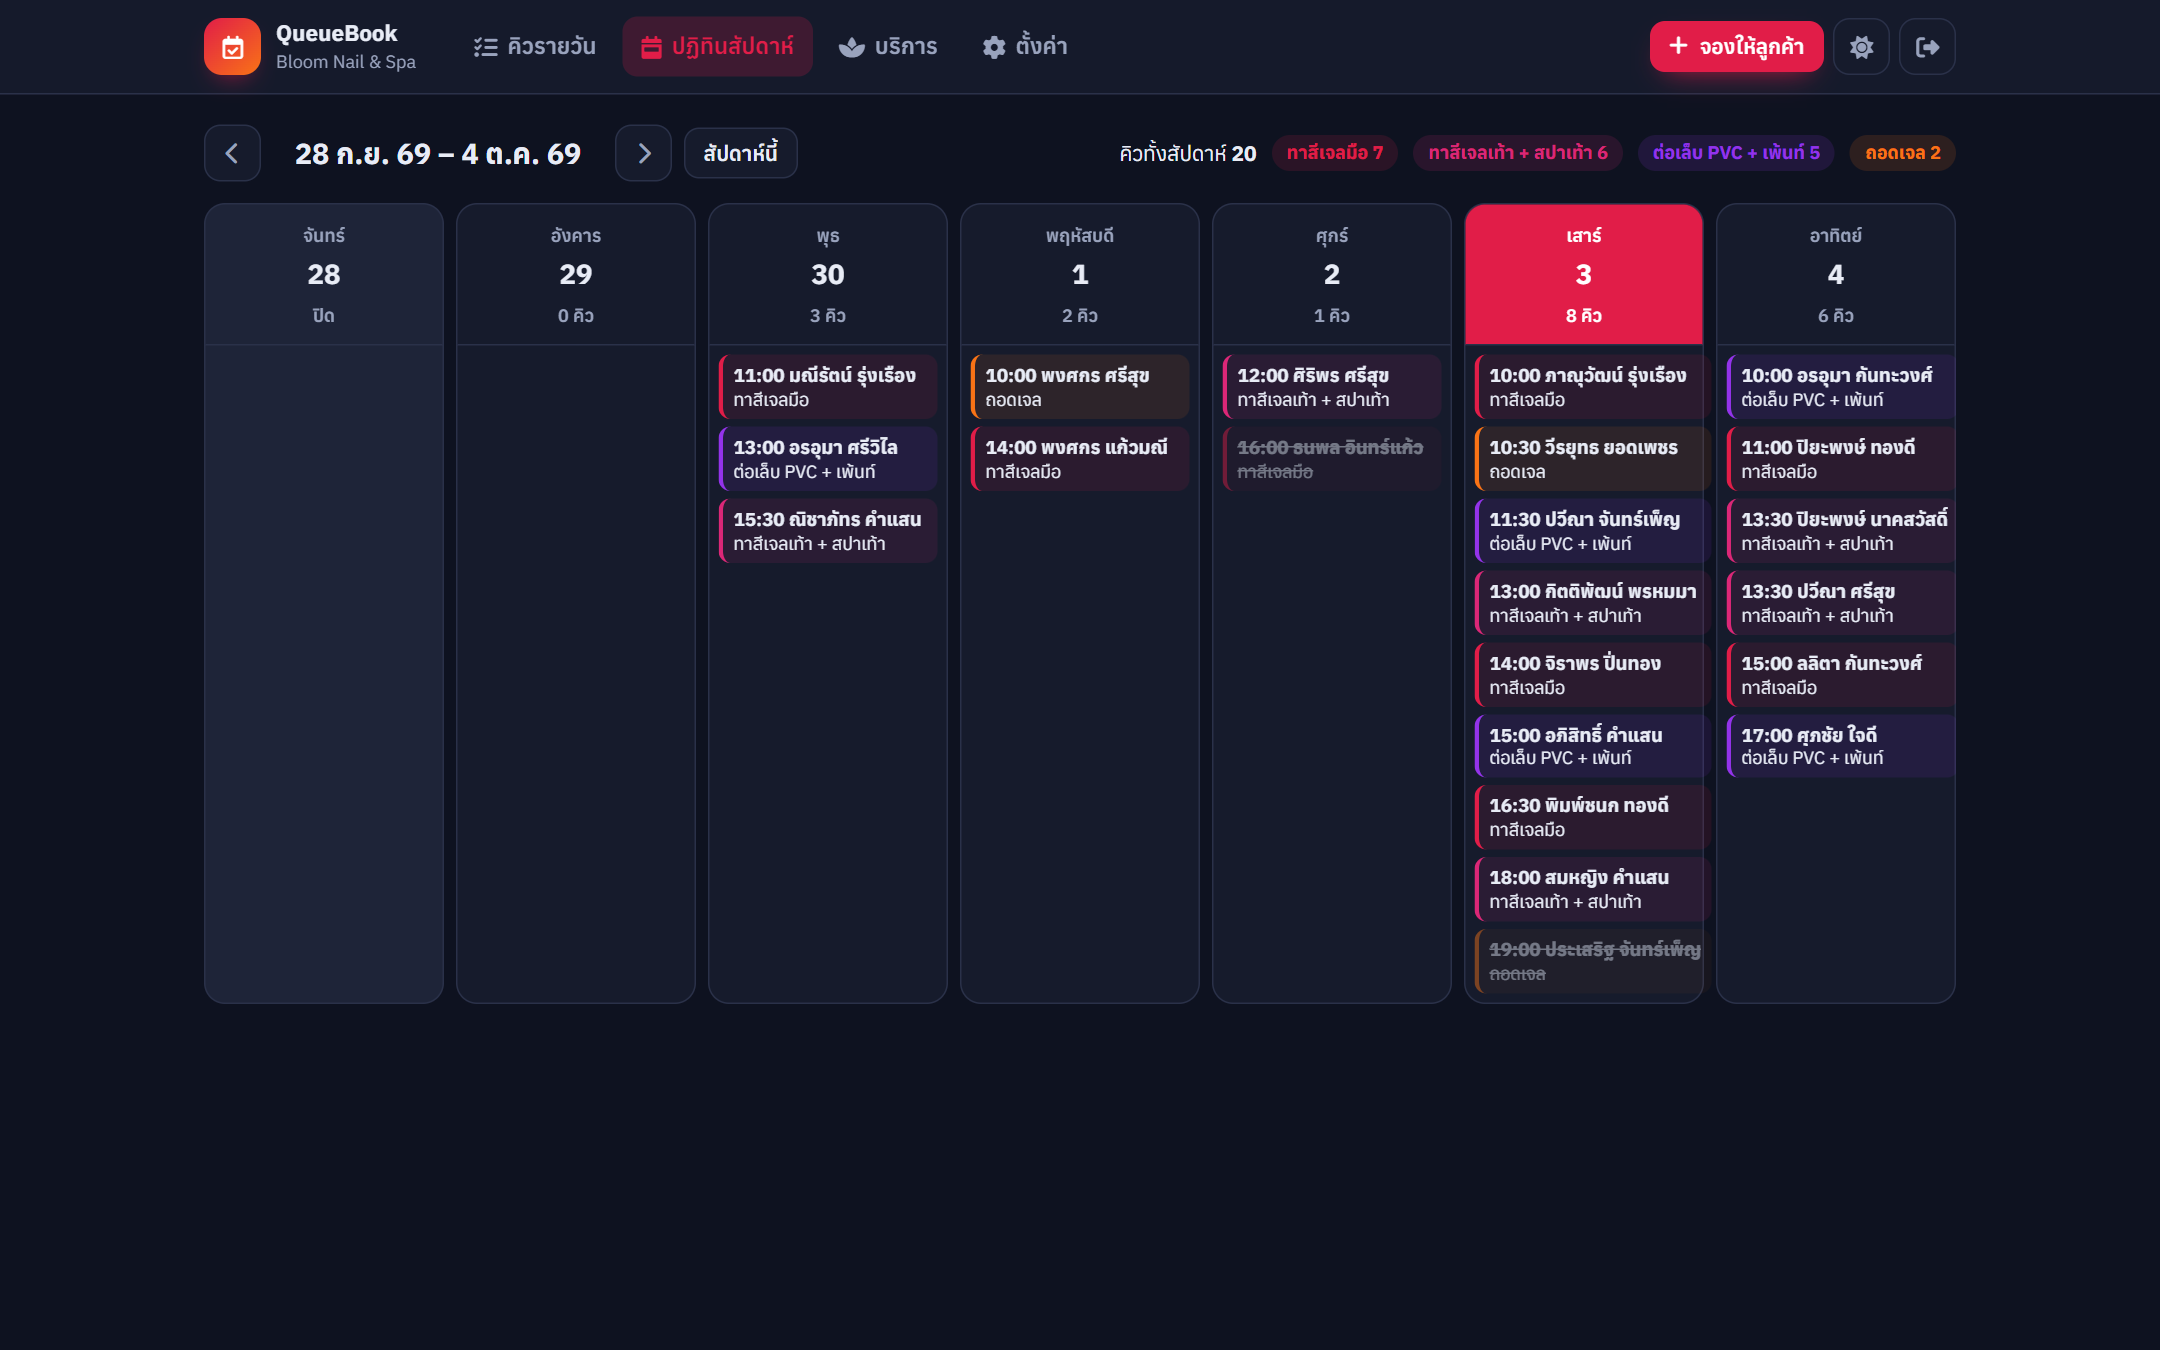Go to the previous week with left chevron

pos(232,153)
